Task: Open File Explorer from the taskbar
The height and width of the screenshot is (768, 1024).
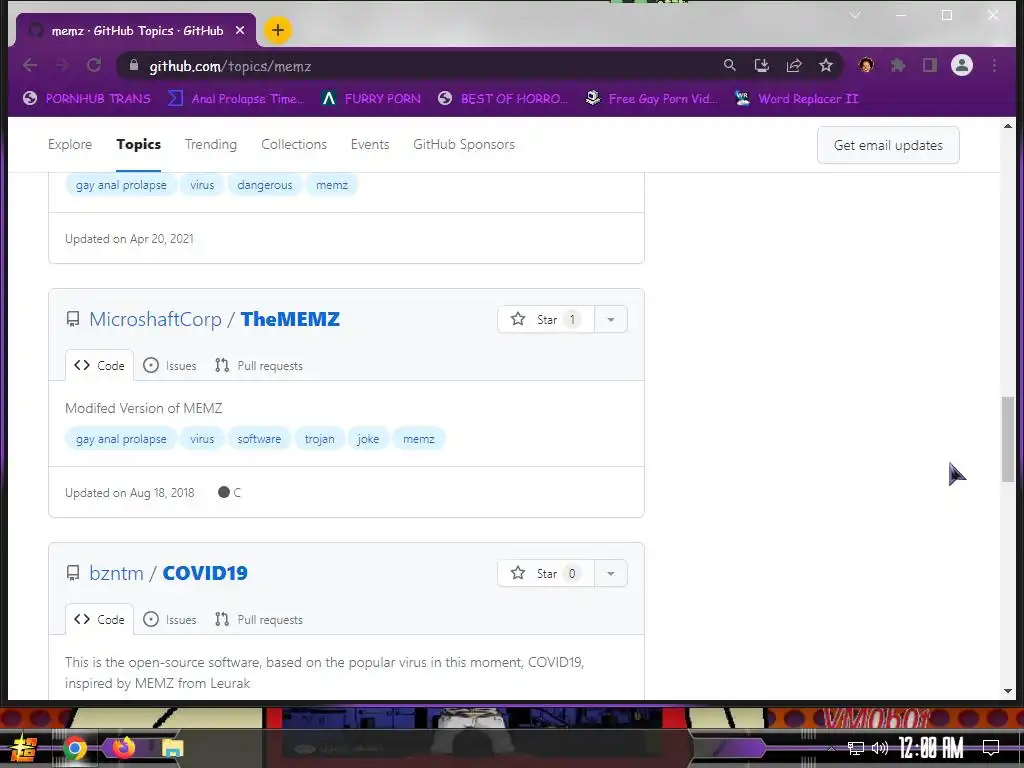Action: pyautogui.click(x=172, y=748)
